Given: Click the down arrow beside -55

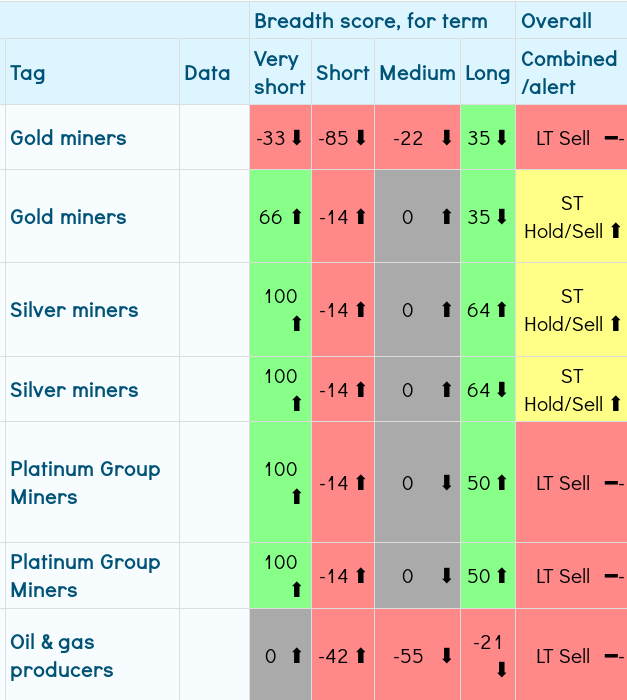Looking at the screenshot, I should [x=446, y=656].
